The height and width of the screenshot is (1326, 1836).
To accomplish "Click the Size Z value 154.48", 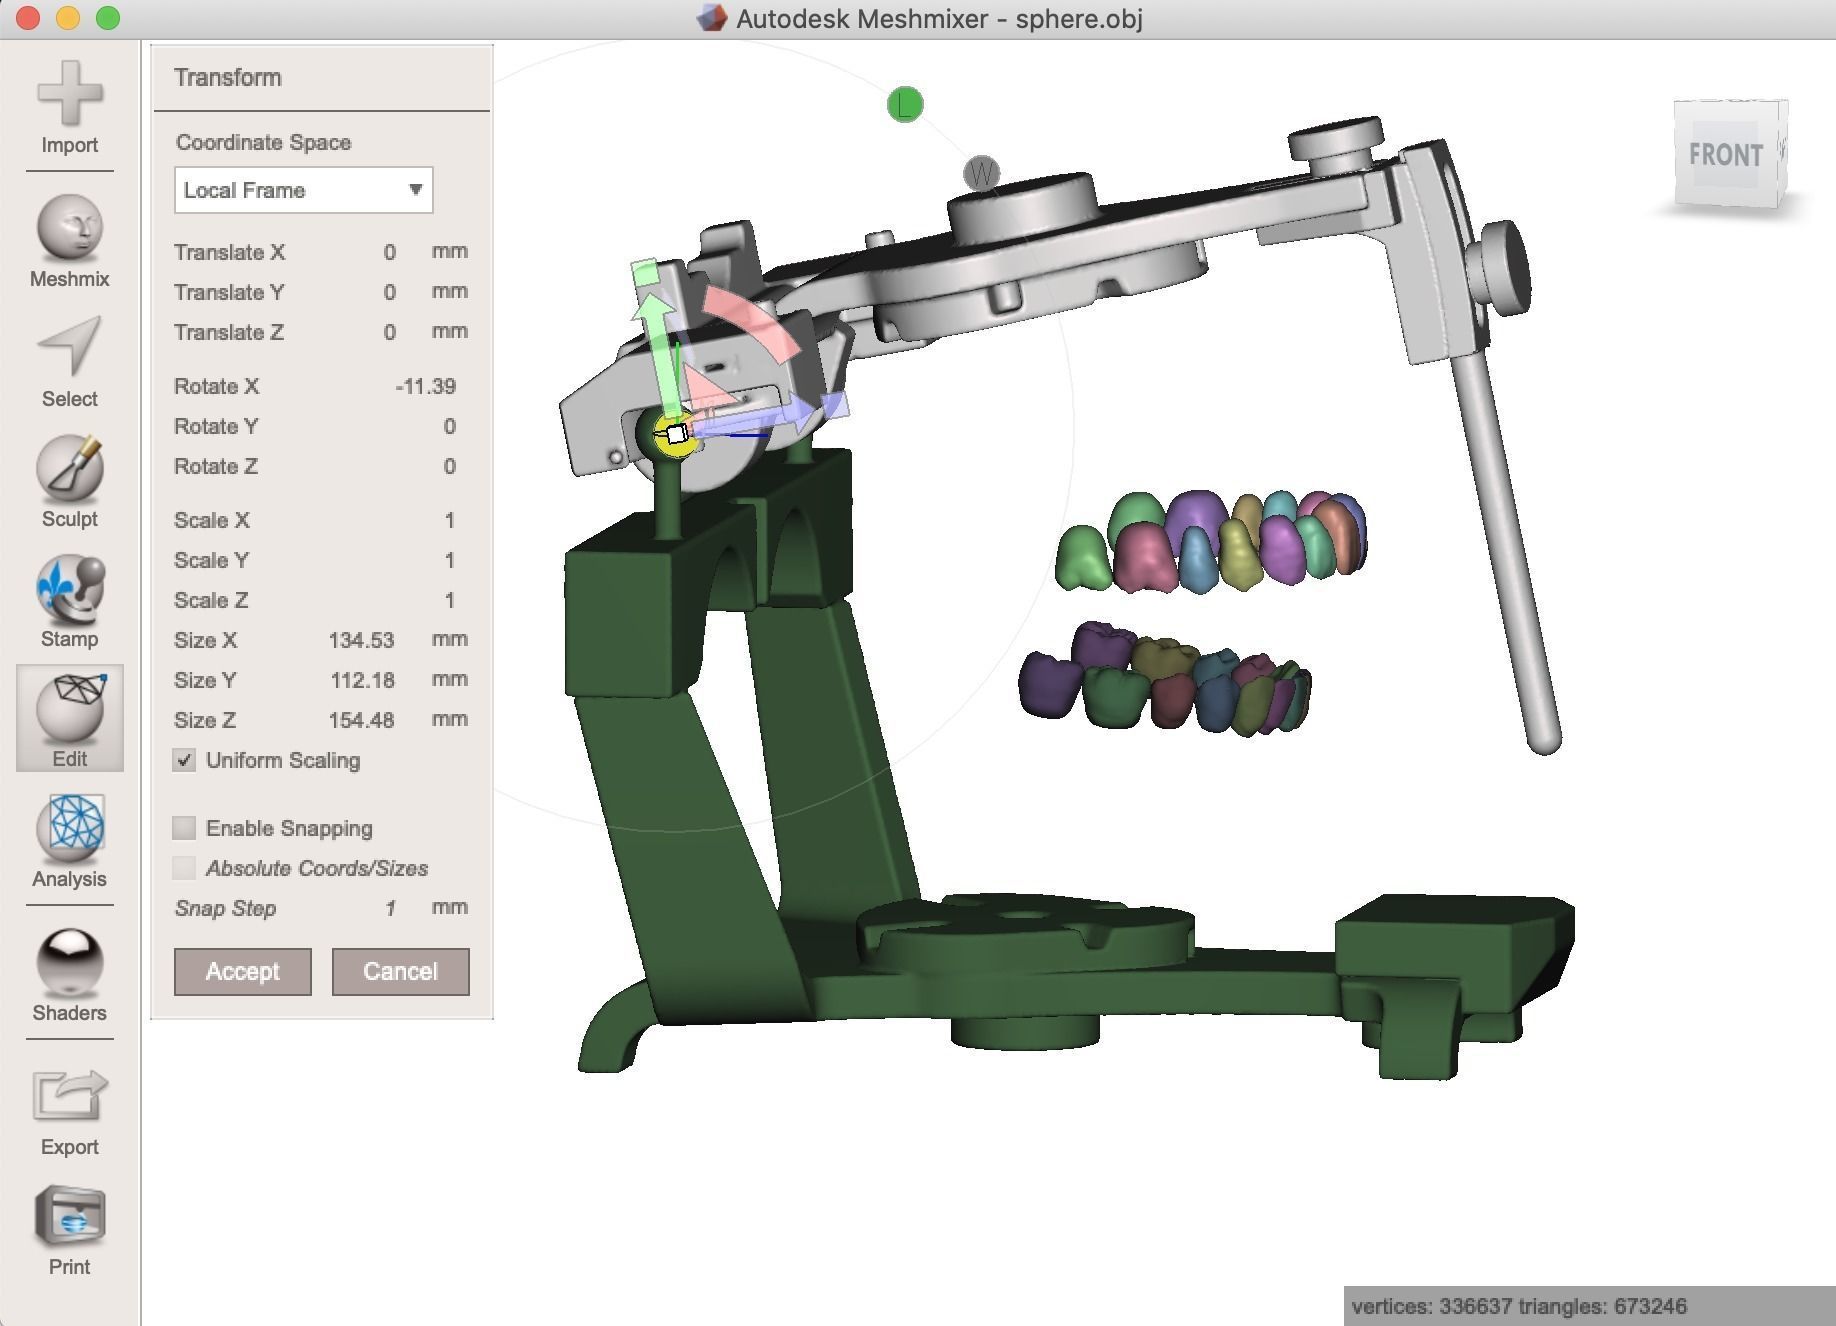I will [x=361, y=720].
